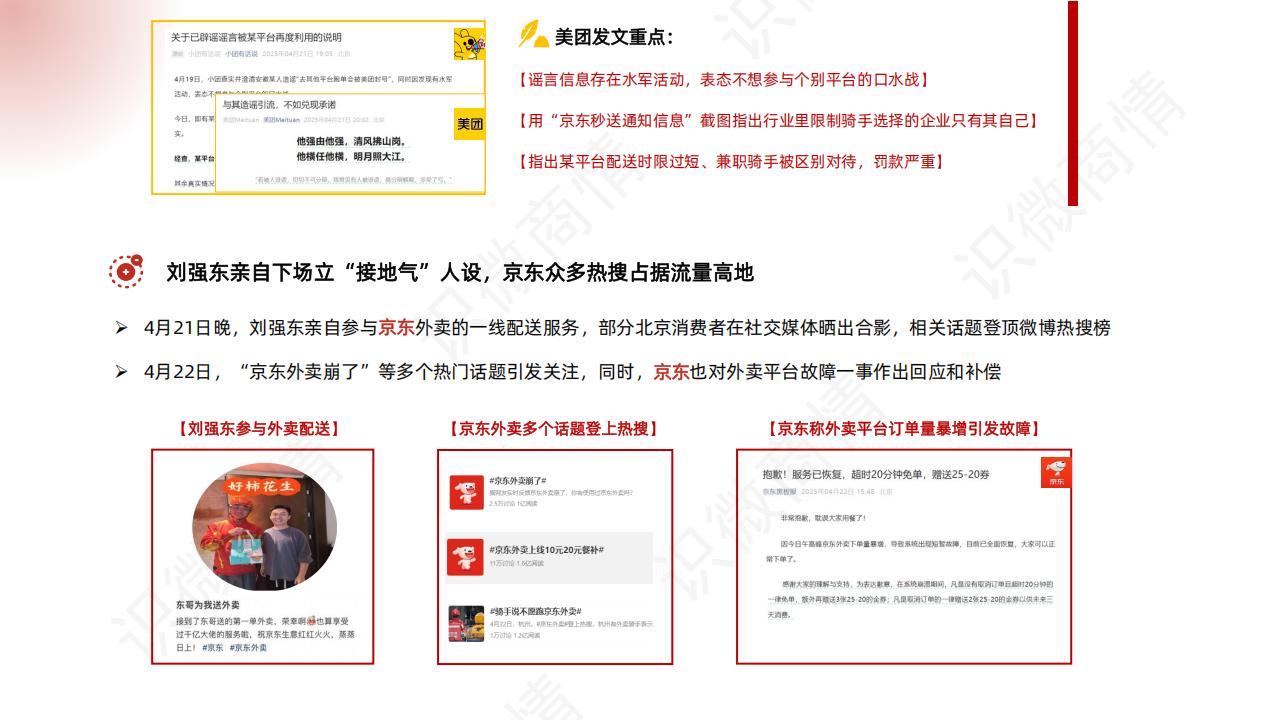Click the sentence 非常抱歉，耽误大家用餐了！
The image size is (1280, 720).
(823, 518)
